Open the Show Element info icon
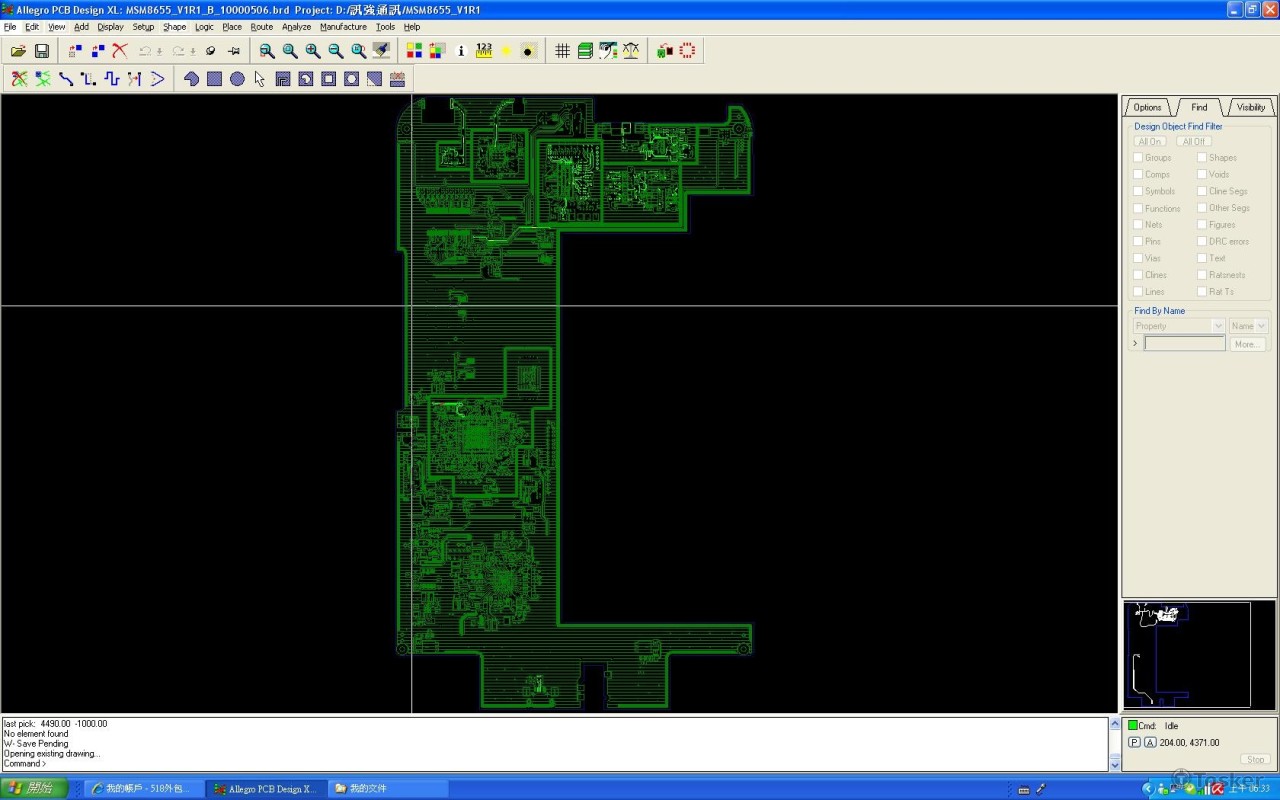The width and height of the screenshot is (1280, 800). (x=461, y=51)
